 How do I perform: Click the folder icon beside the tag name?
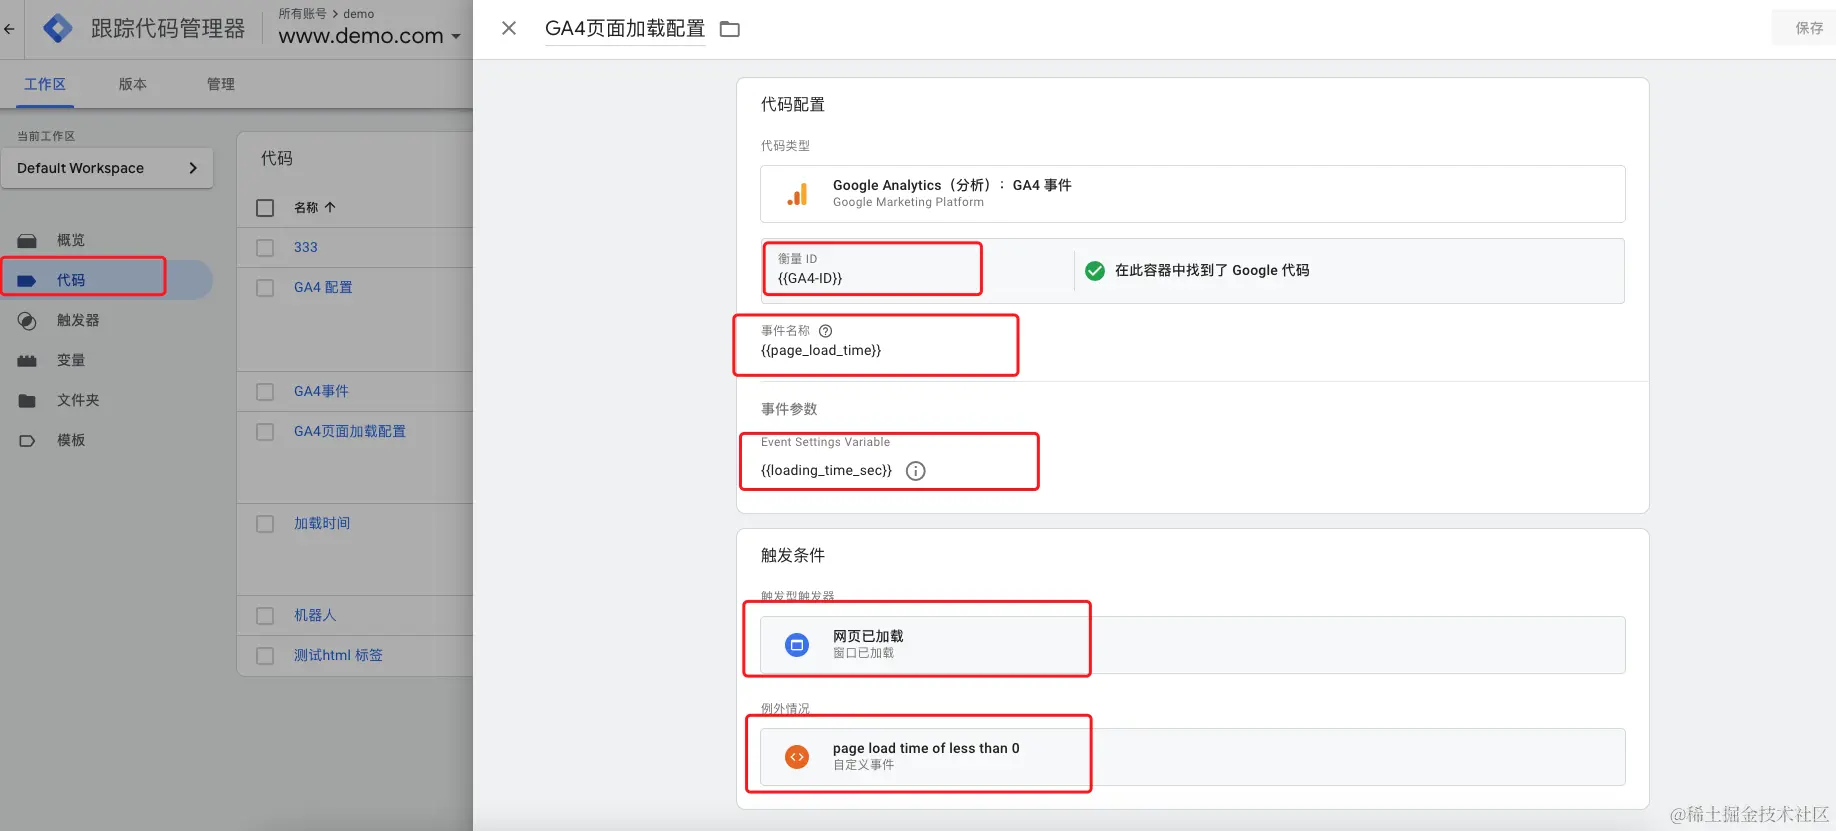pyautogui.click(x=730, y=29)
